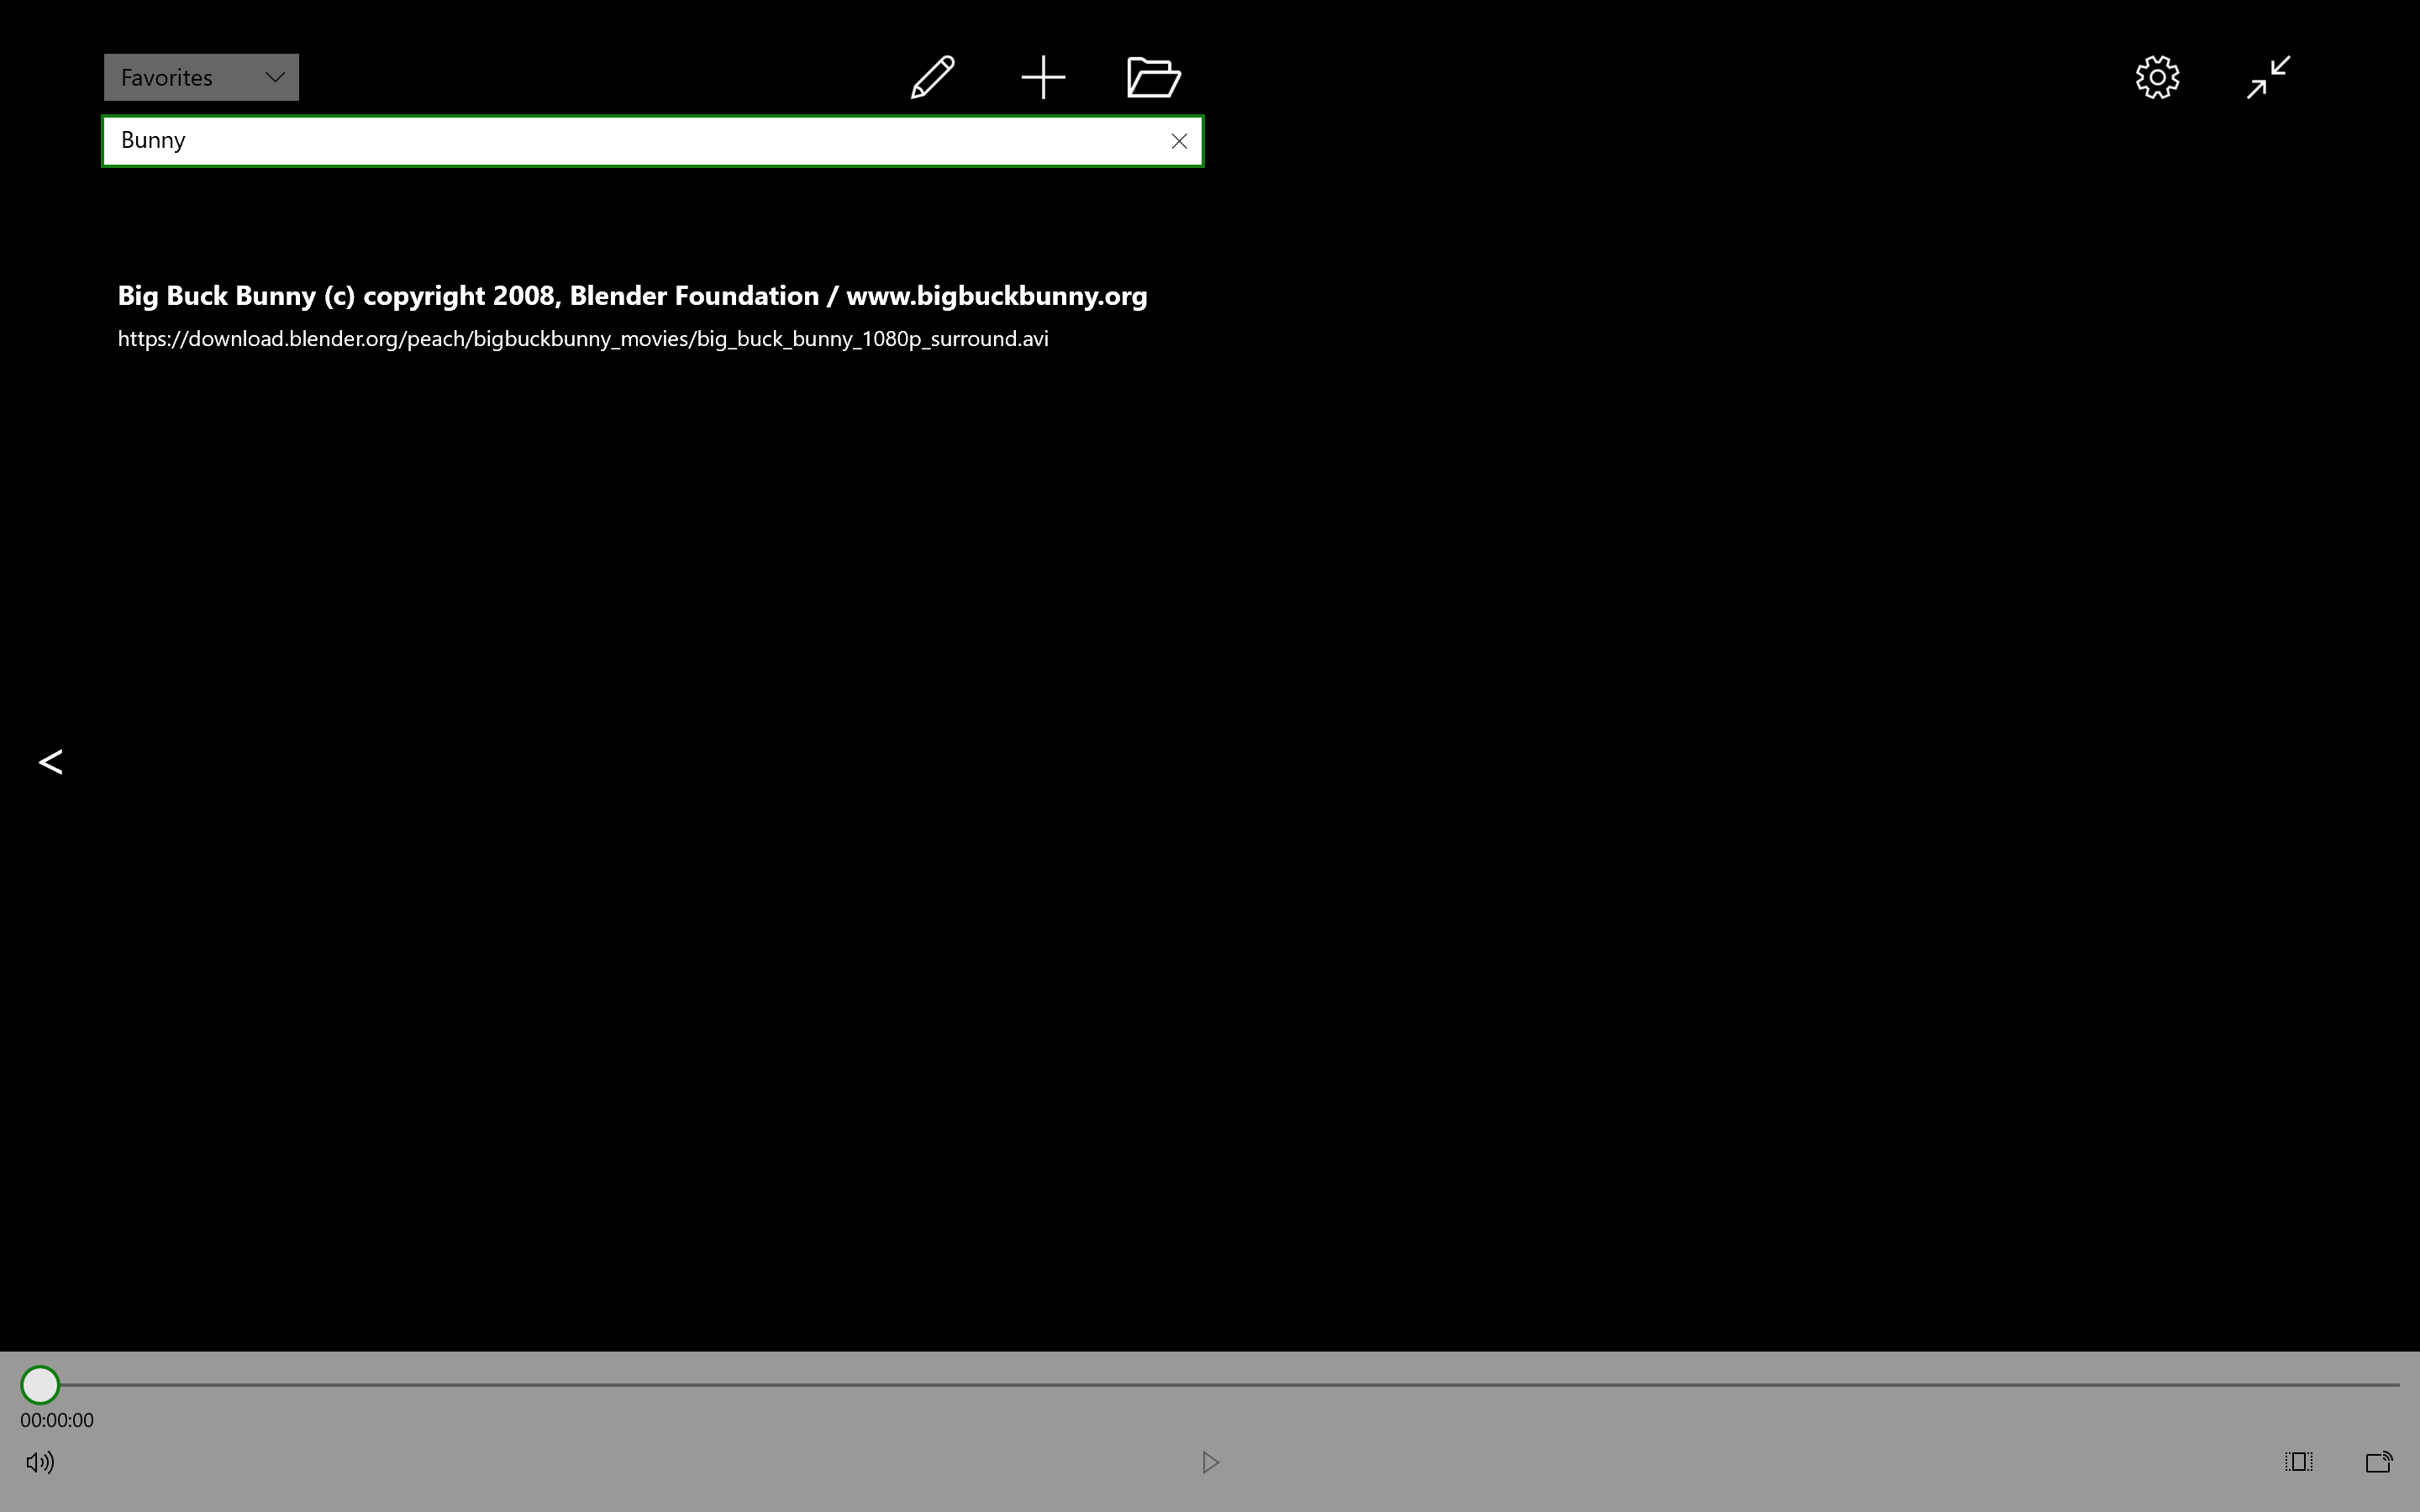Click inside the Bunny search field
2420x1512 pixels.
[x=640, y=141]
